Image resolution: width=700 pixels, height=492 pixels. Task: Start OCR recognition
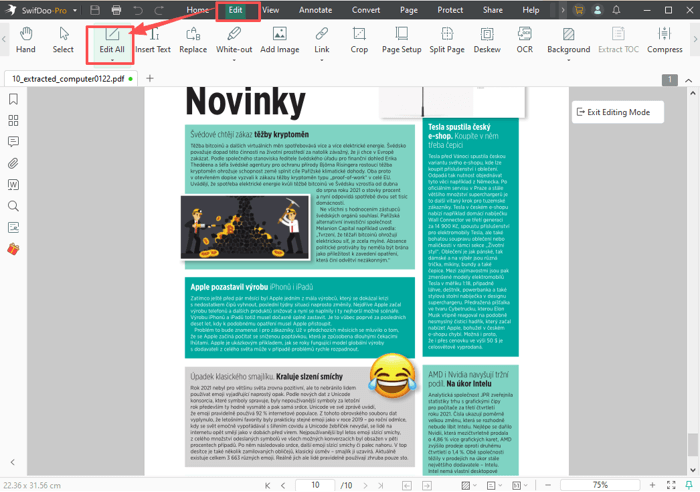tap(525, 40)
